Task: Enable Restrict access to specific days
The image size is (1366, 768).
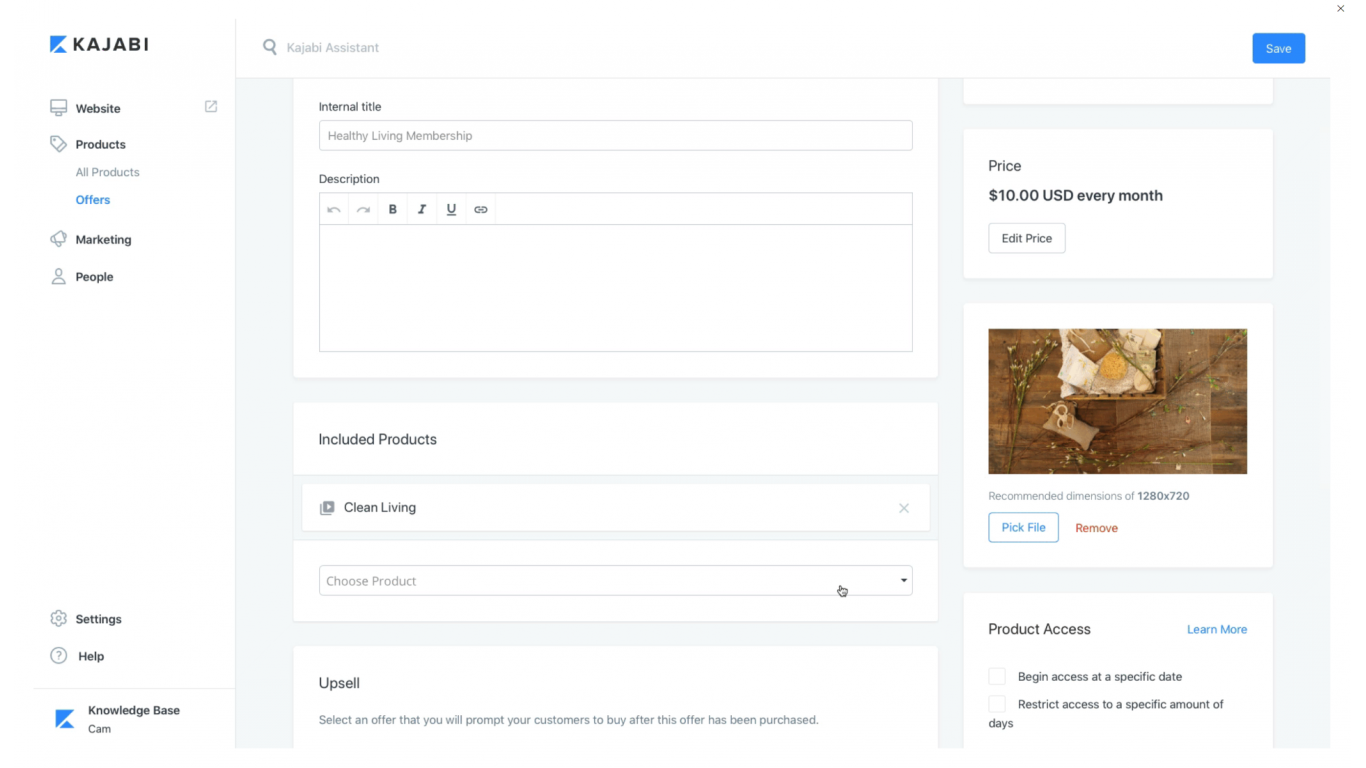Action: pos(997,704)
